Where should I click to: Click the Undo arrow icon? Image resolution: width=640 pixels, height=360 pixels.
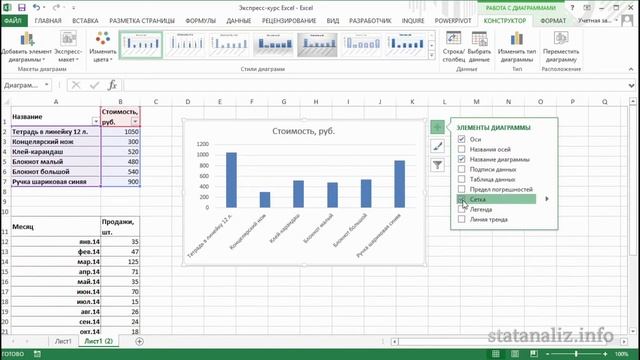pyautogui.click(x=36, y=7)
